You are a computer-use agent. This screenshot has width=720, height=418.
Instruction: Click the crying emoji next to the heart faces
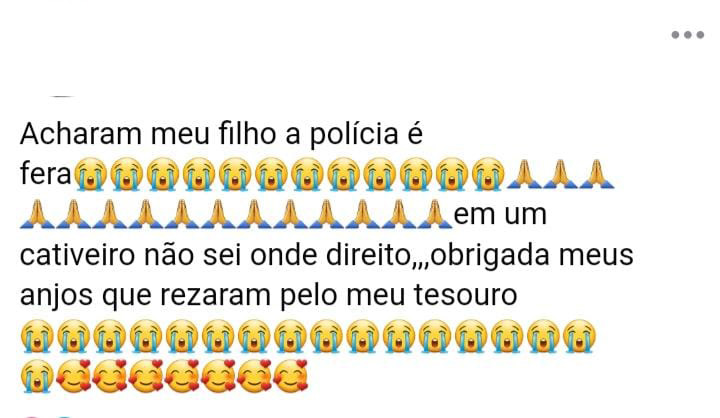37,376
